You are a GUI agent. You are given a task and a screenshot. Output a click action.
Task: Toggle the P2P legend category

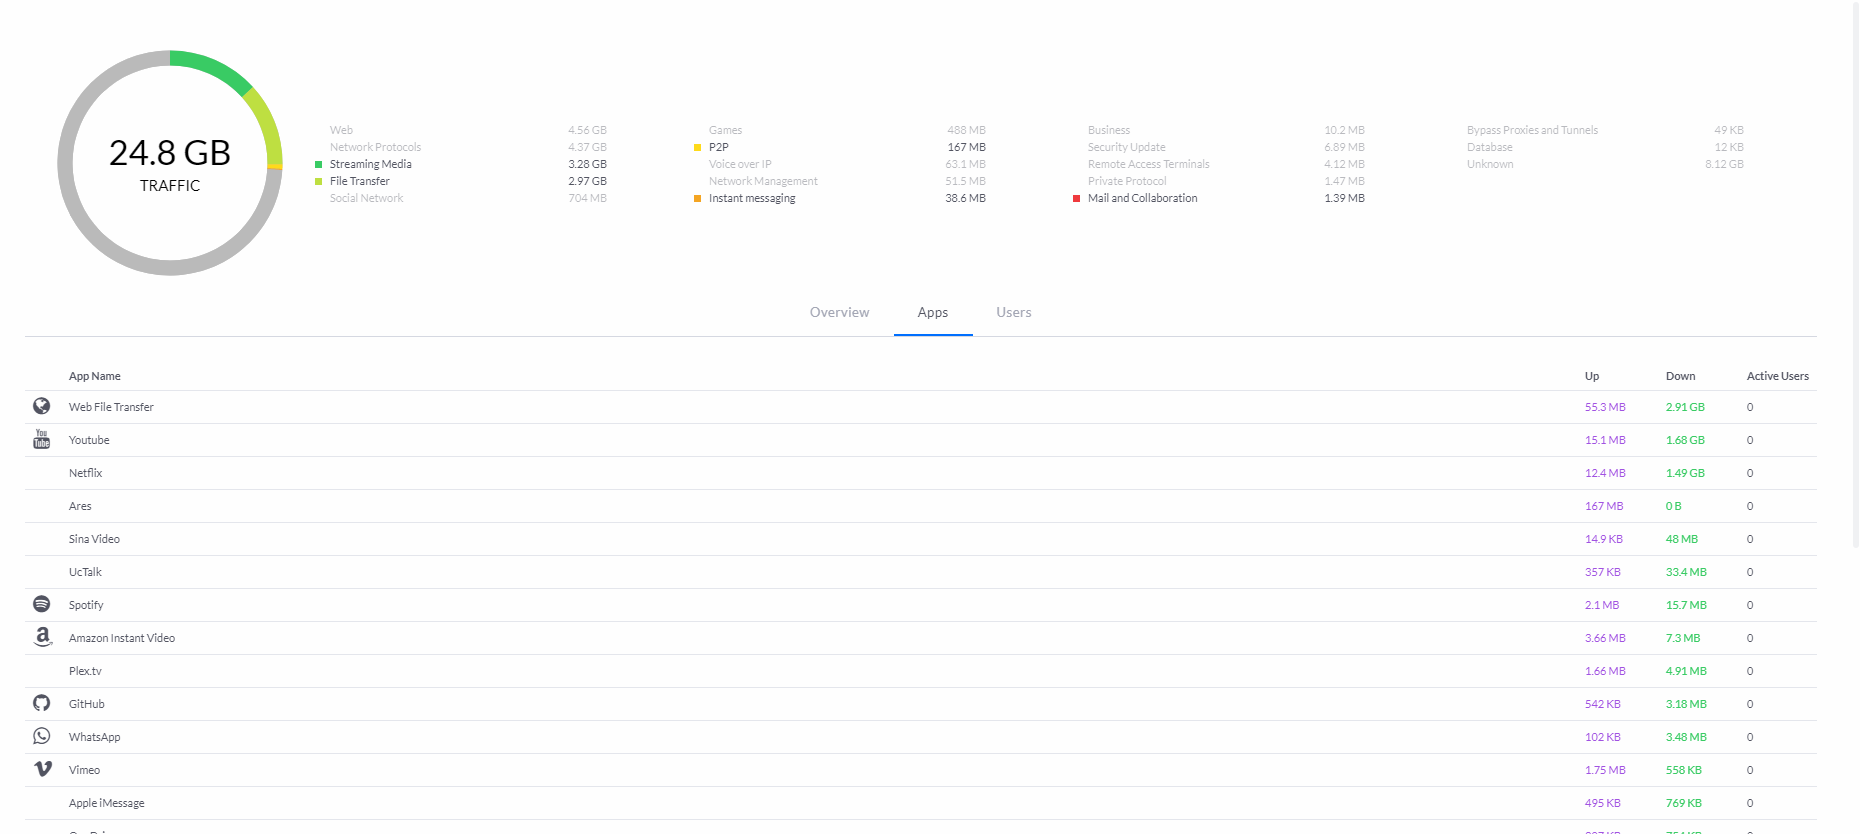[718, 147]
